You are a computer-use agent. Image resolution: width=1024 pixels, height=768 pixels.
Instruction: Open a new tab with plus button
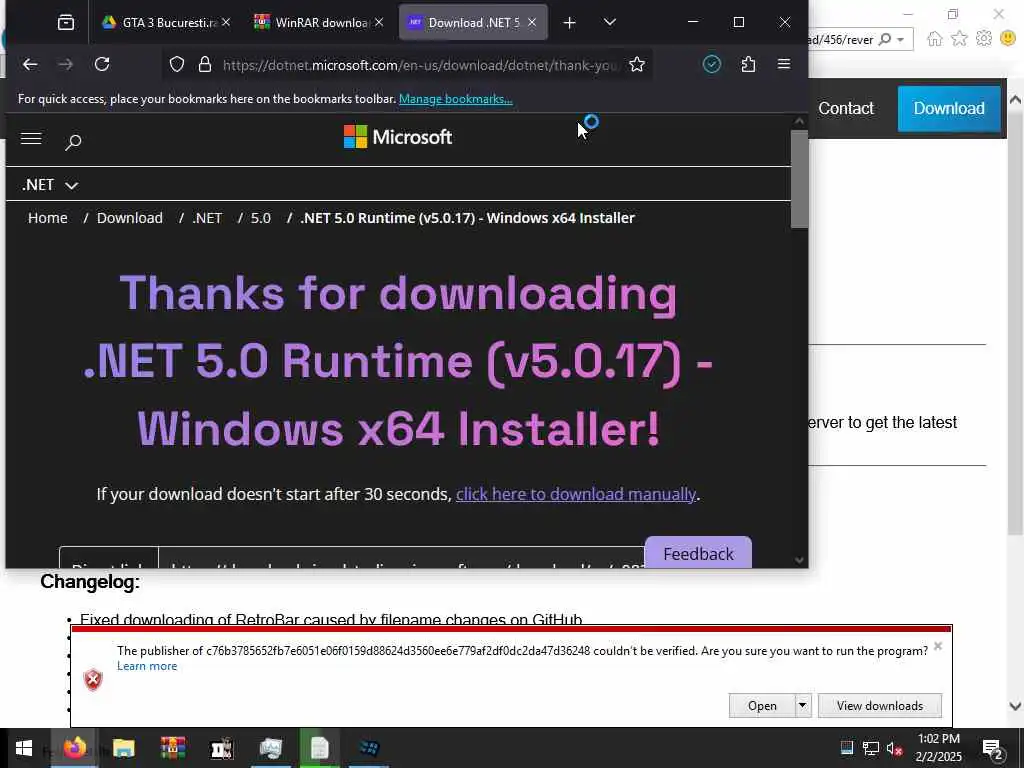click(569, 23)
